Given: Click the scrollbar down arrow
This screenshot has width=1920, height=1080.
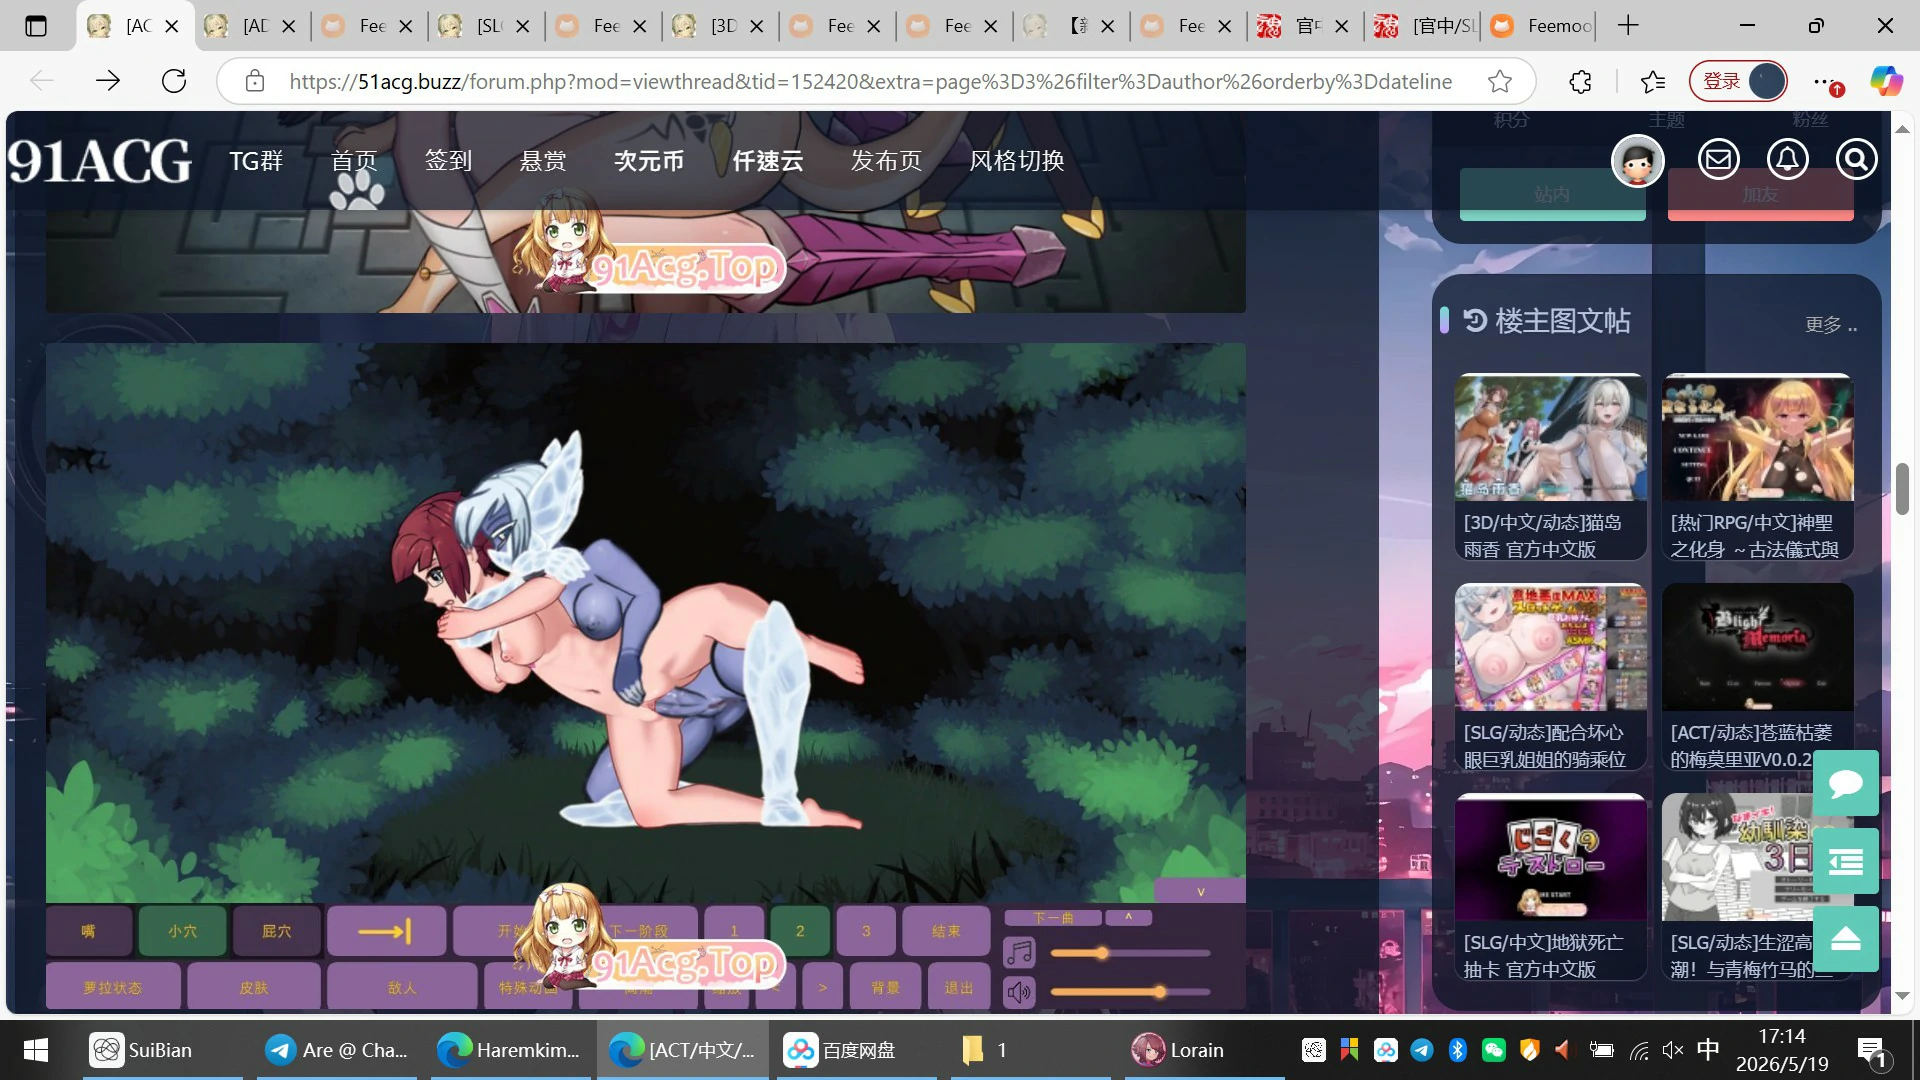Looking at the screenshot, I should [1903, 996].
